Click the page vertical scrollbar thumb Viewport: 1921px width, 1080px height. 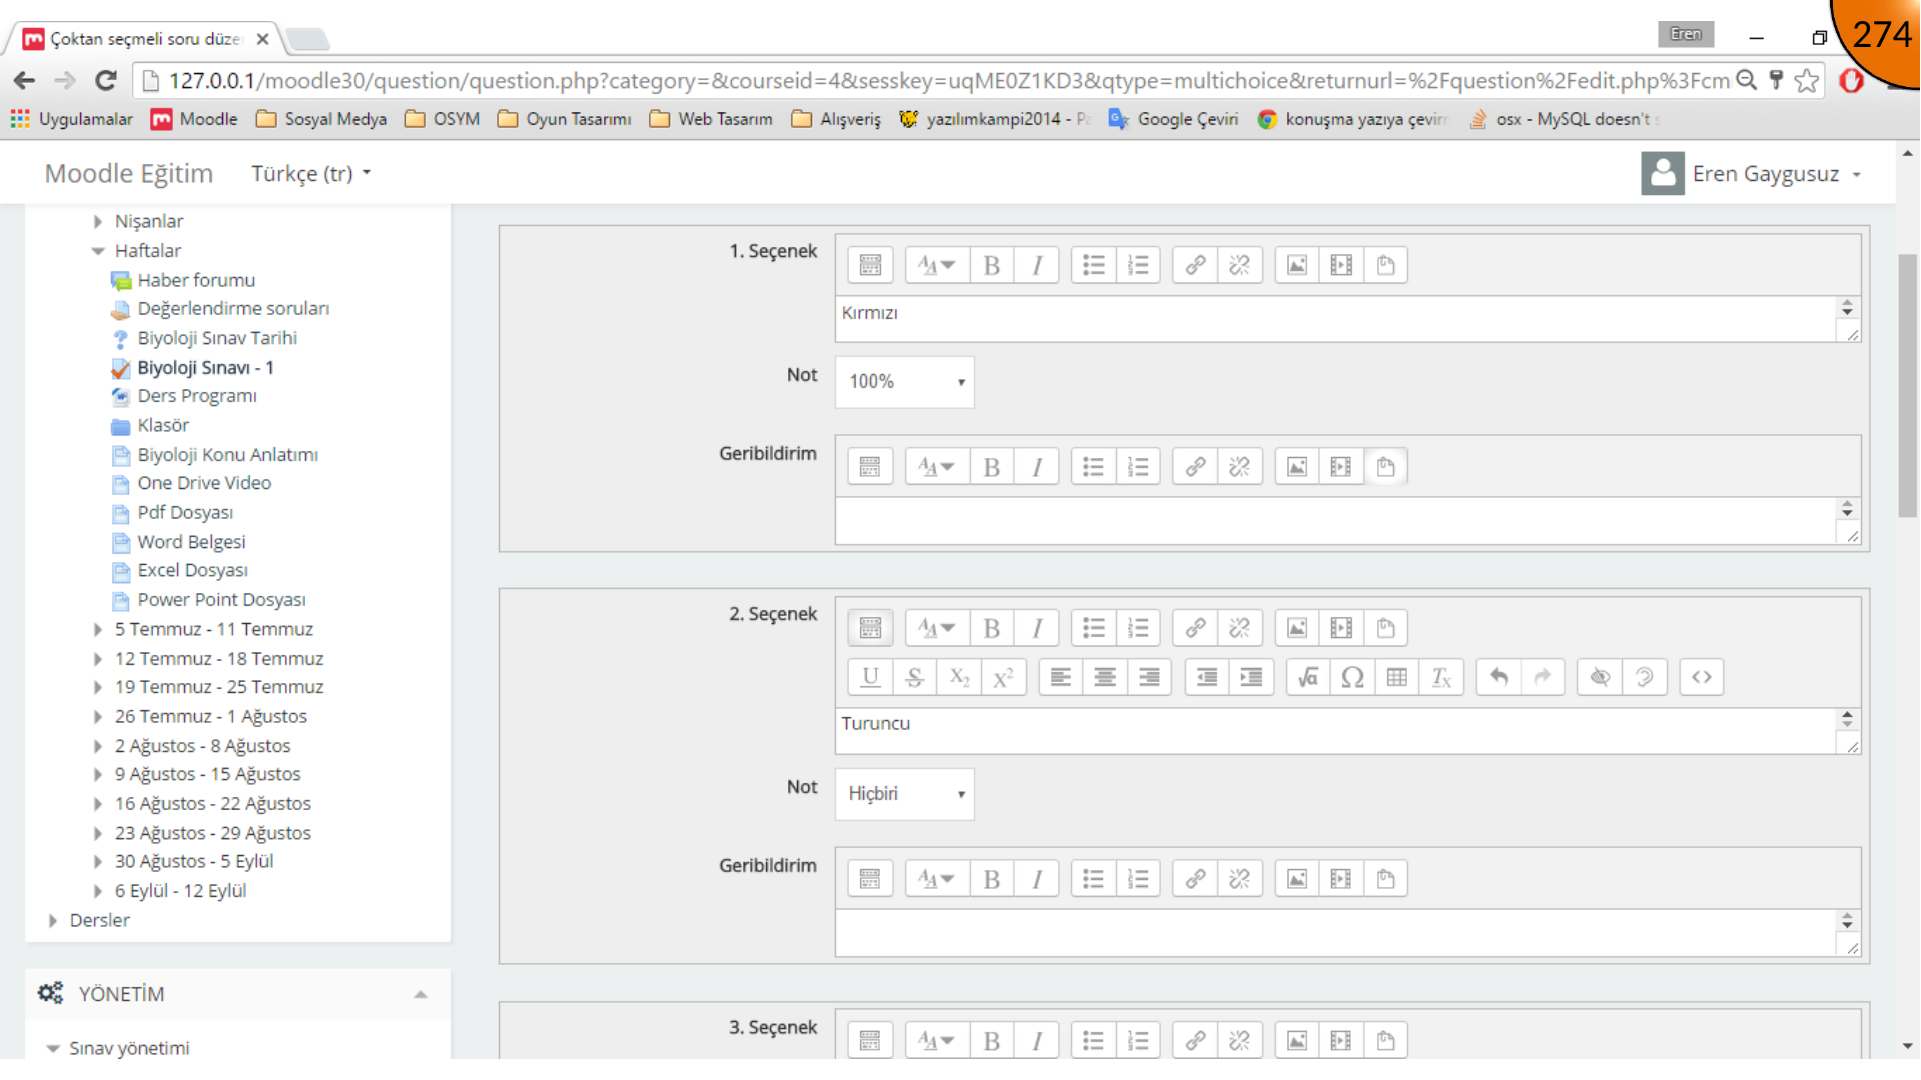[1908, 385]
